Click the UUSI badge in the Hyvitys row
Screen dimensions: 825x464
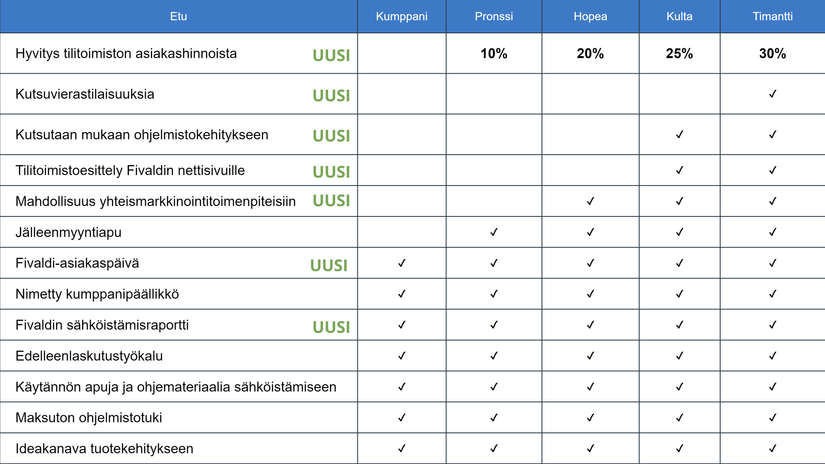point(331,56)
